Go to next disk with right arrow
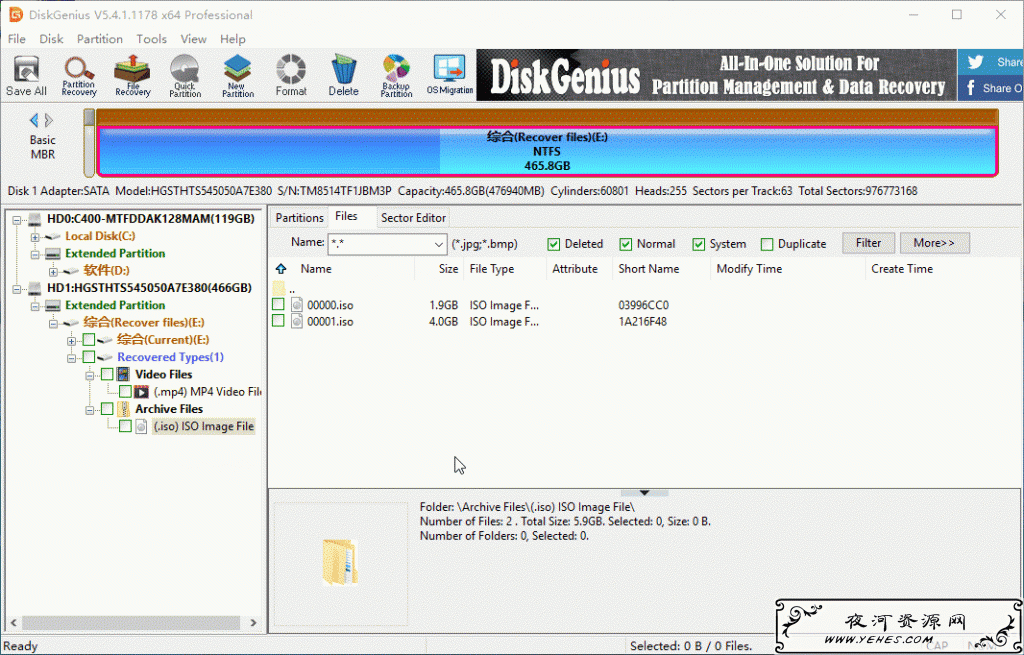1024x655 pixels. pyautogui.click(x=49, y=120)
